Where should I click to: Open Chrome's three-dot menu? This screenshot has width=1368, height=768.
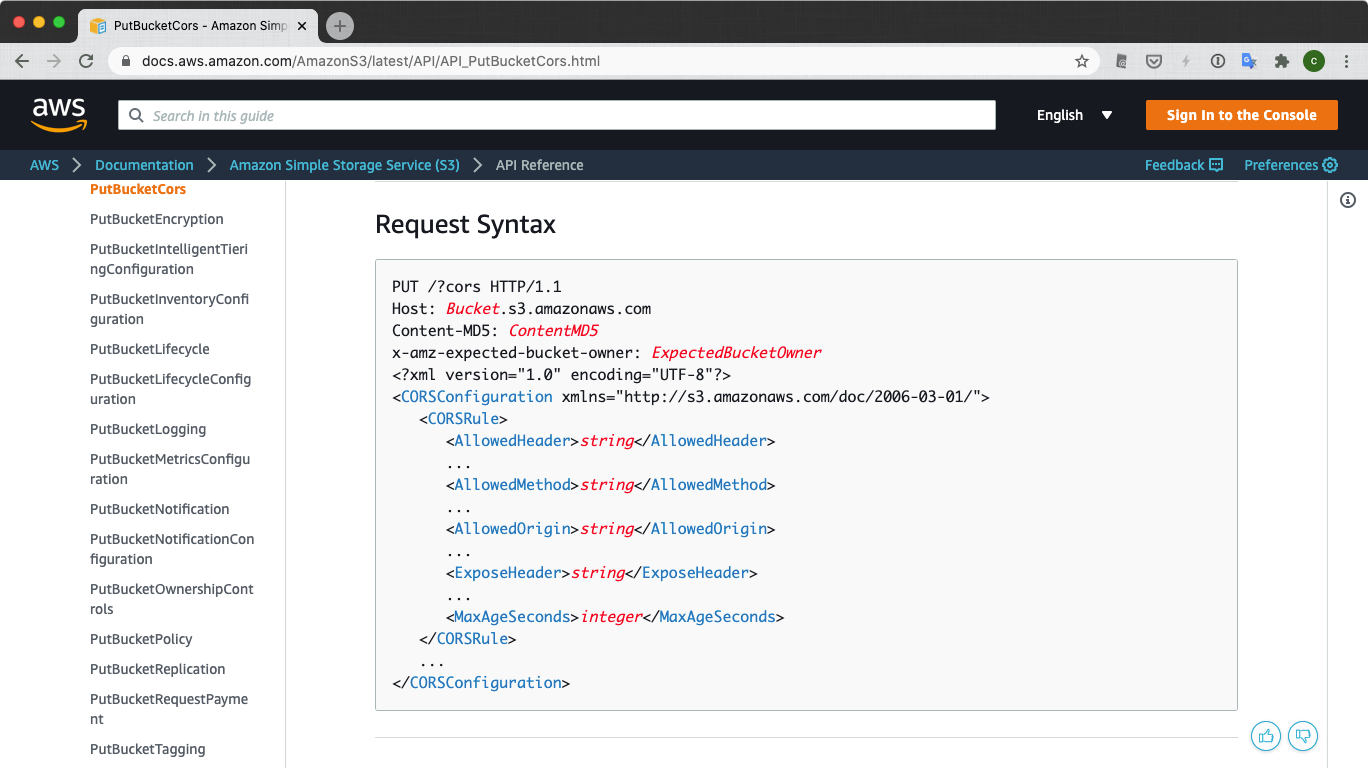tap(1347, 61)
